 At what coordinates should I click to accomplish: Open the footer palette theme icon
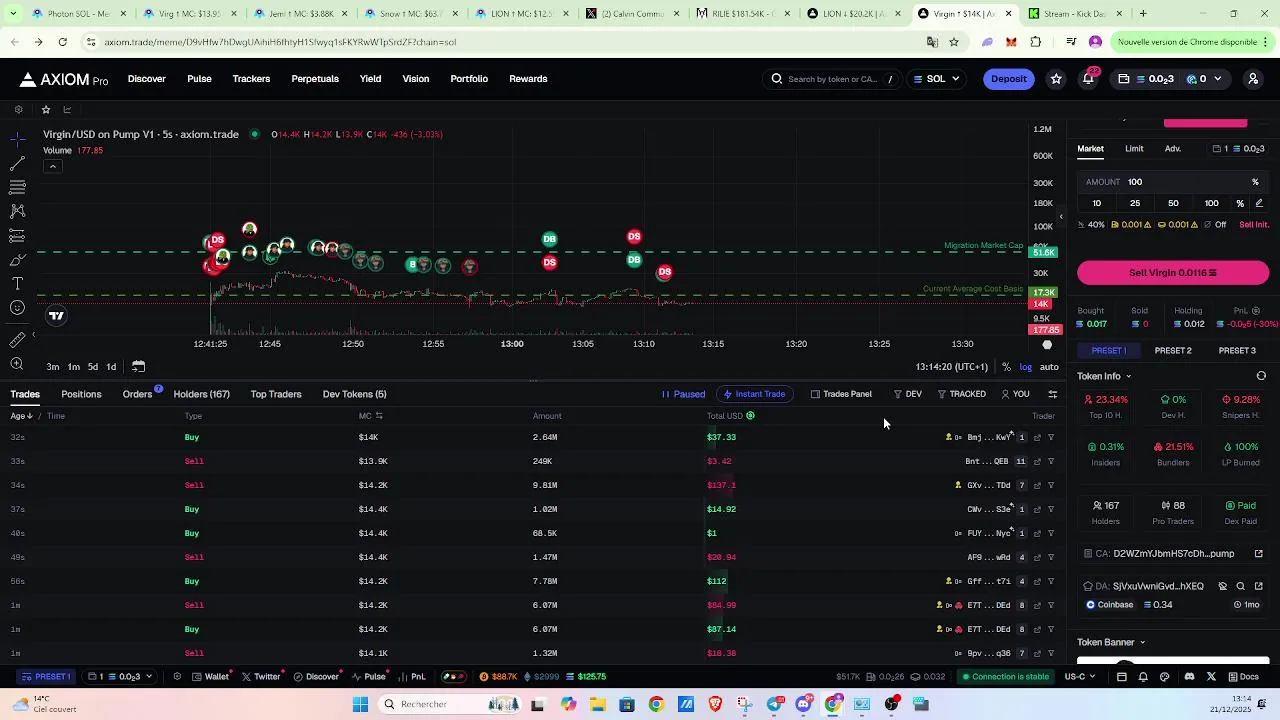pyautogui.click(x=1165, y=677)
